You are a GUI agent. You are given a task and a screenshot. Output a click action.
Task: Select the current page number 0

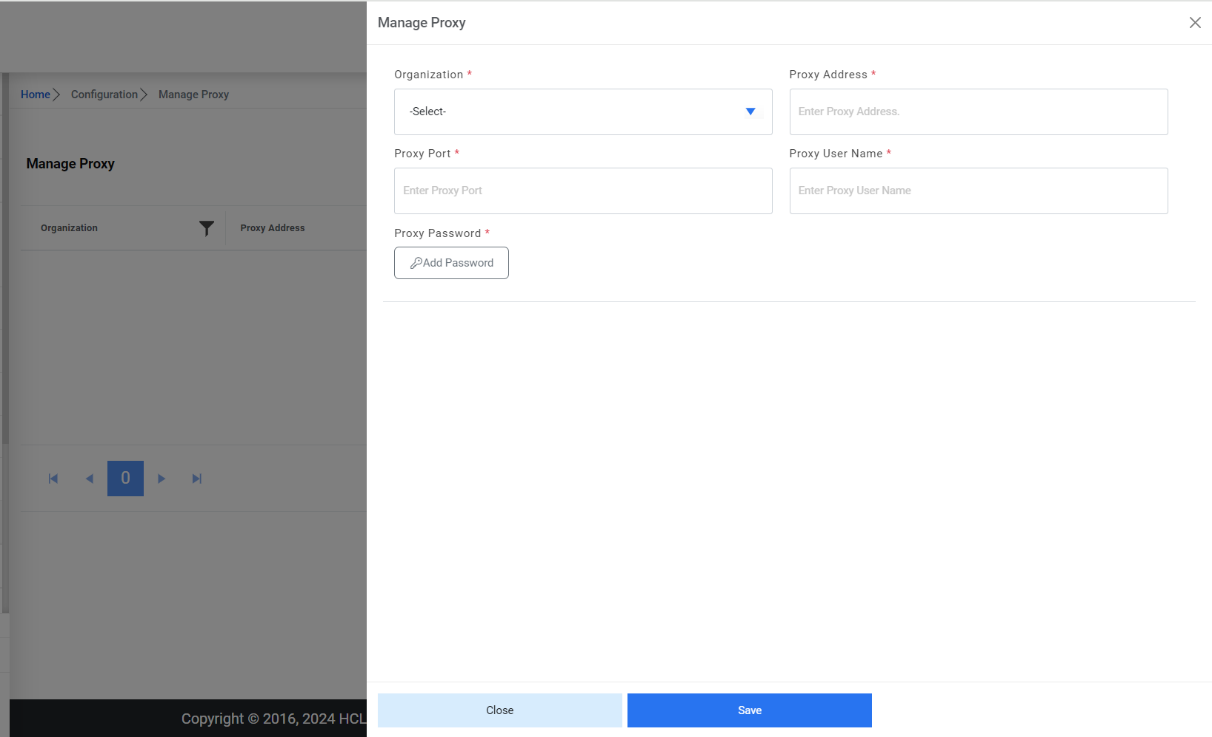tap(125, 479)
